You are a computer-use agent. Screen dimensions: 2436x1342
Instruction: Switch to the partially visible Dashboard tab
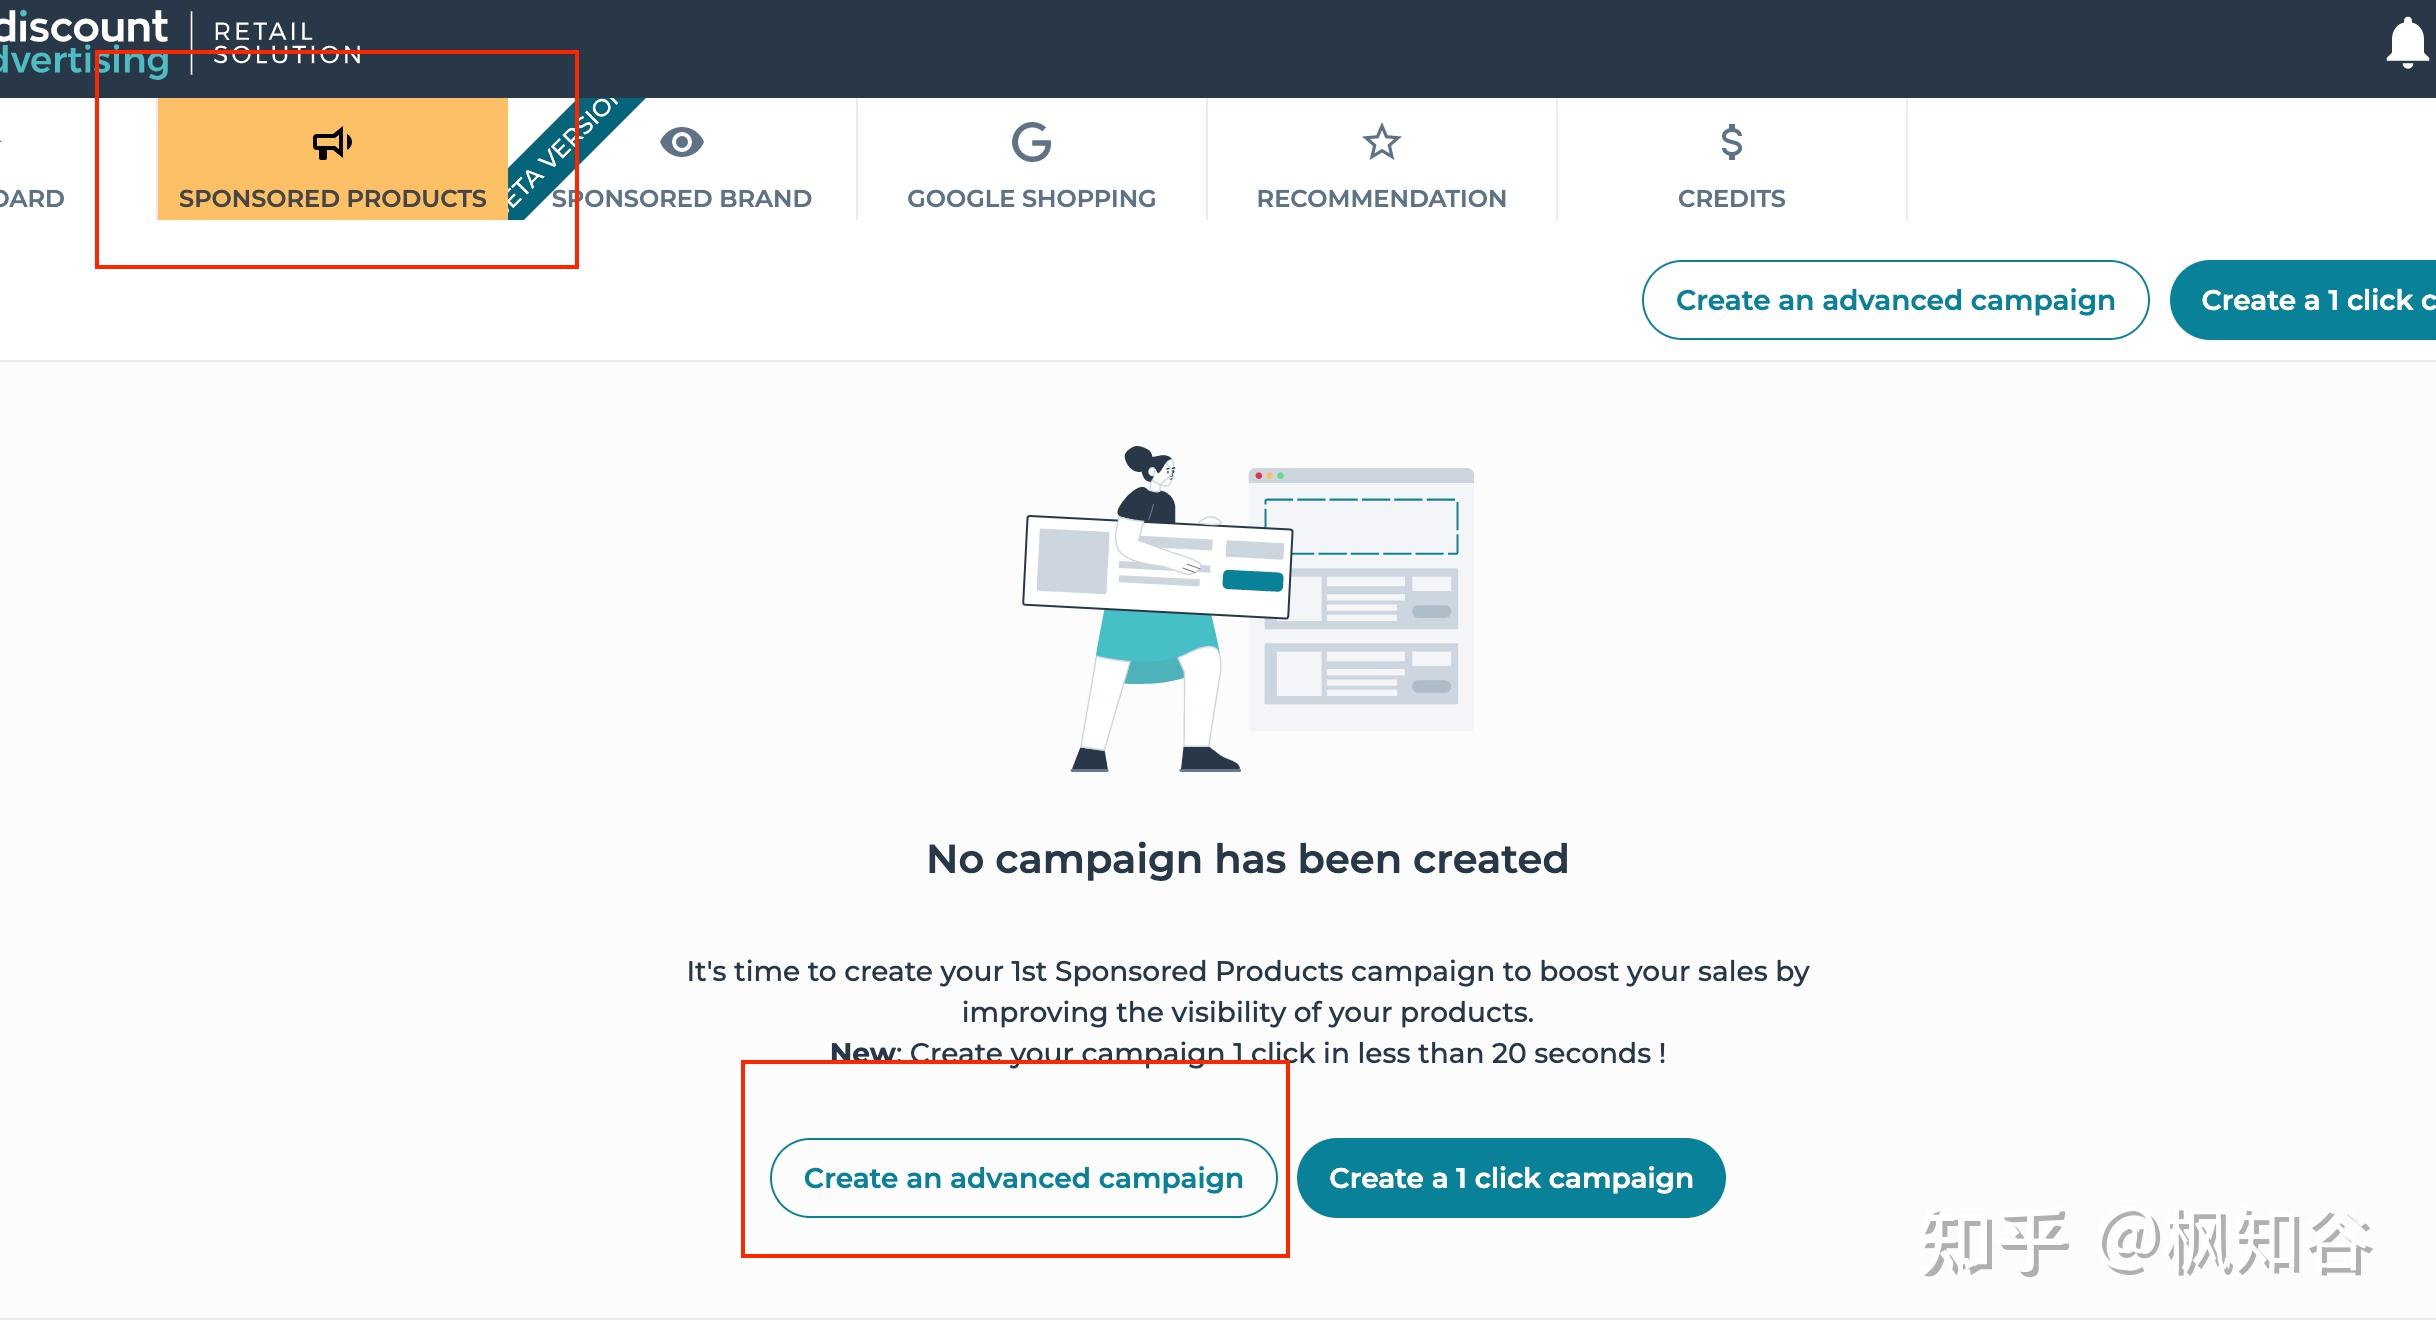32,198
